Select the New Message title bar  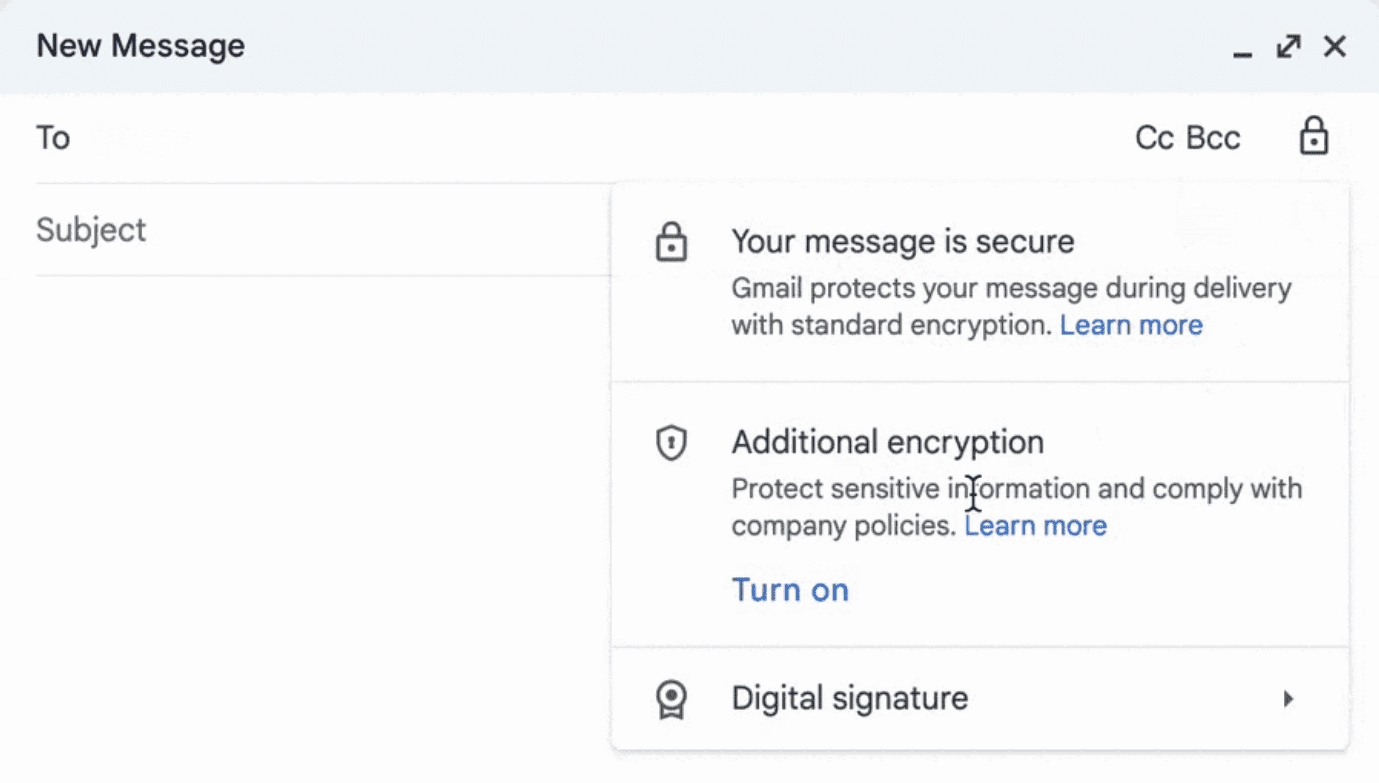[x=140, y=45]
